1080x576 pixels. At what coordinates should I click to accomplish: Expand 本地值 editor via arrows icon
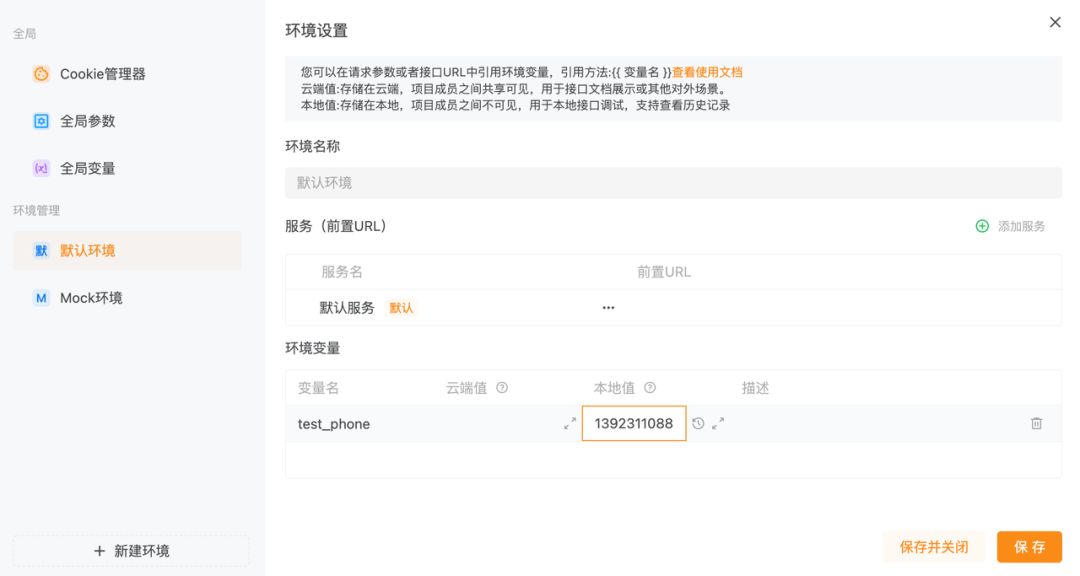coord(717,423)
